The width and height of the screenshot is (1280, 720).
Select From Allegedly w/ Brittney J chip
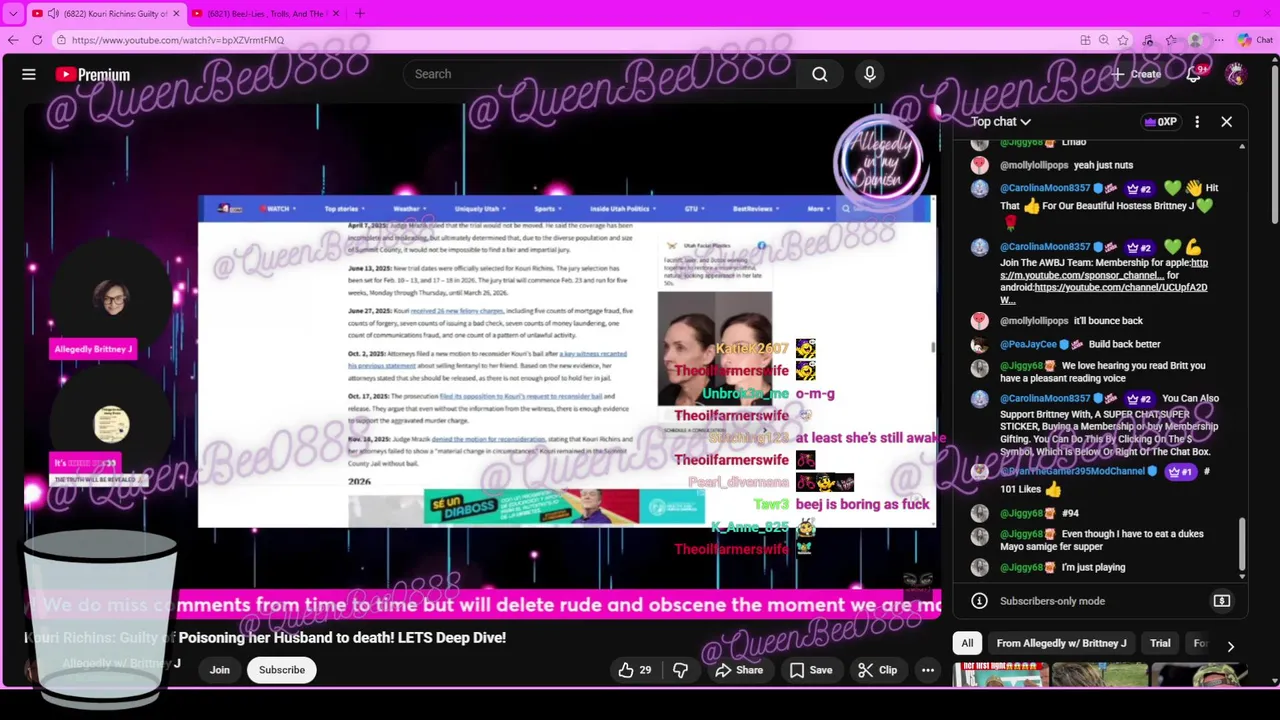click(1061, 643)
